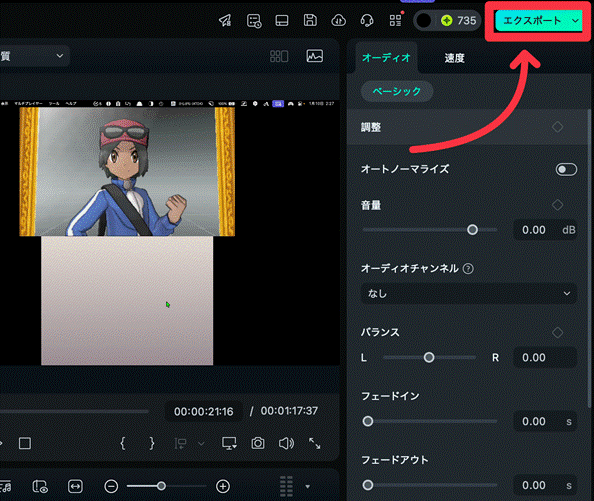Select the ベーシック sub-tab
The height and width of the screenshot is (501, 594).
click(397, 91)
